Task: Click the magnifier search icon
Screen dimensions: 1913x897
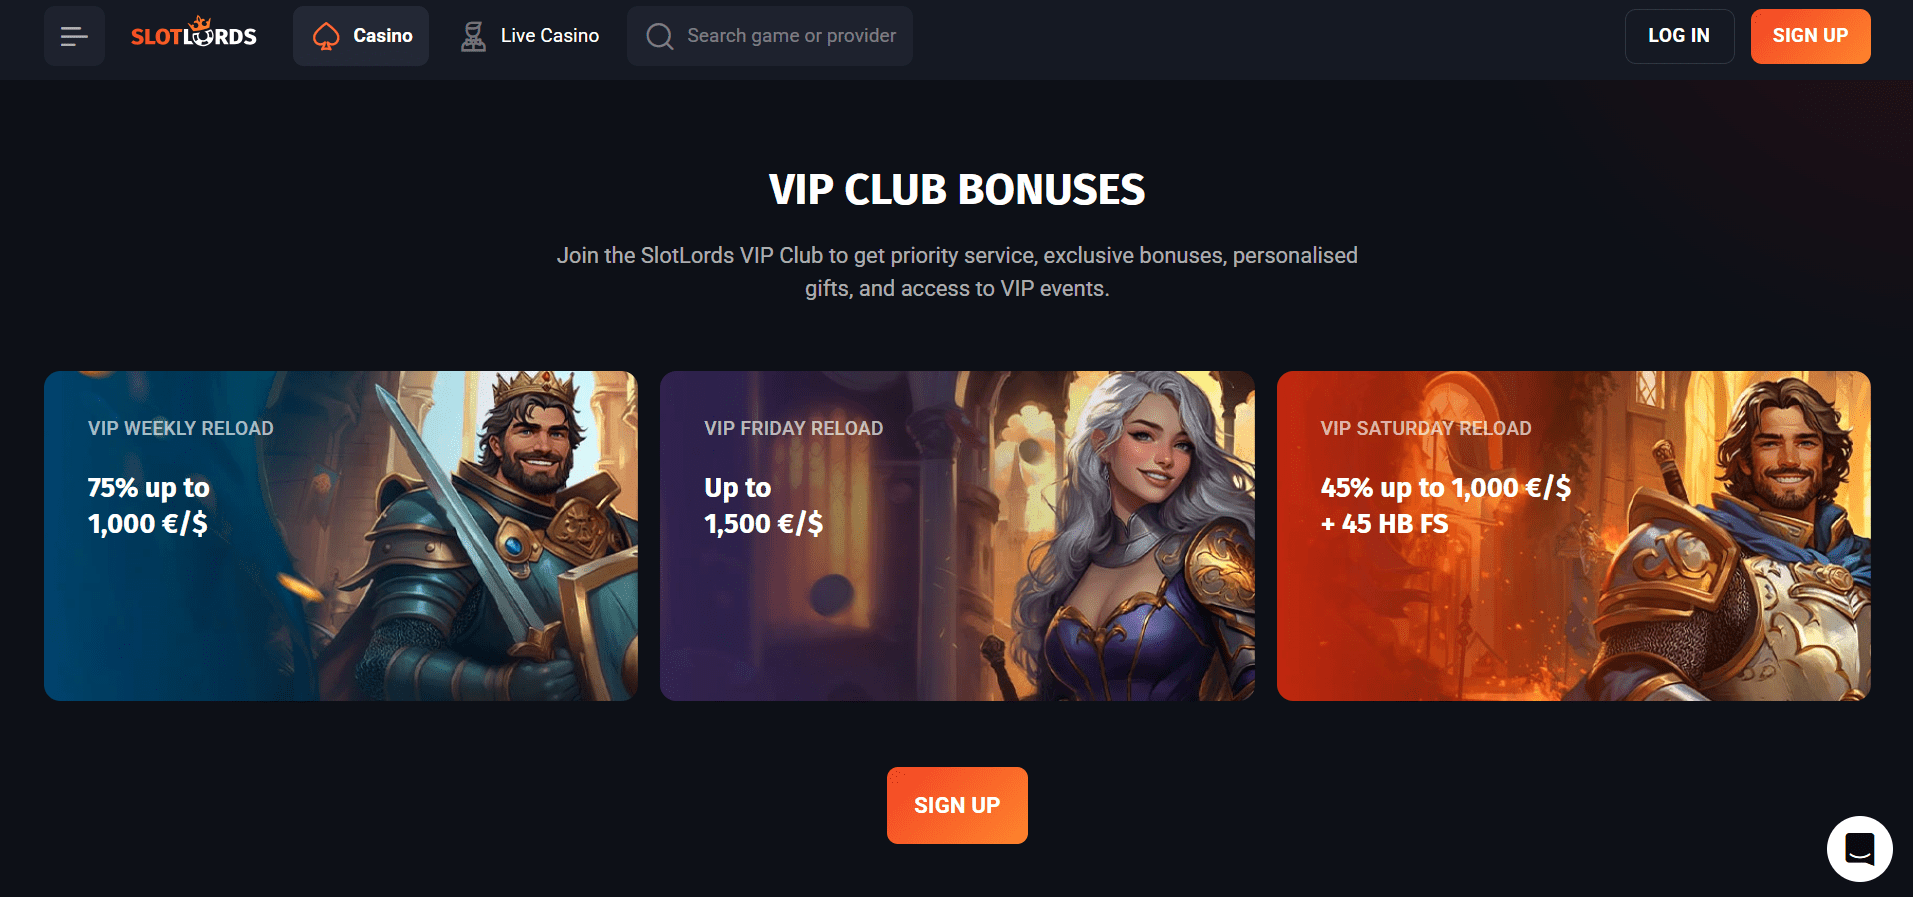Action: [660, 36]
